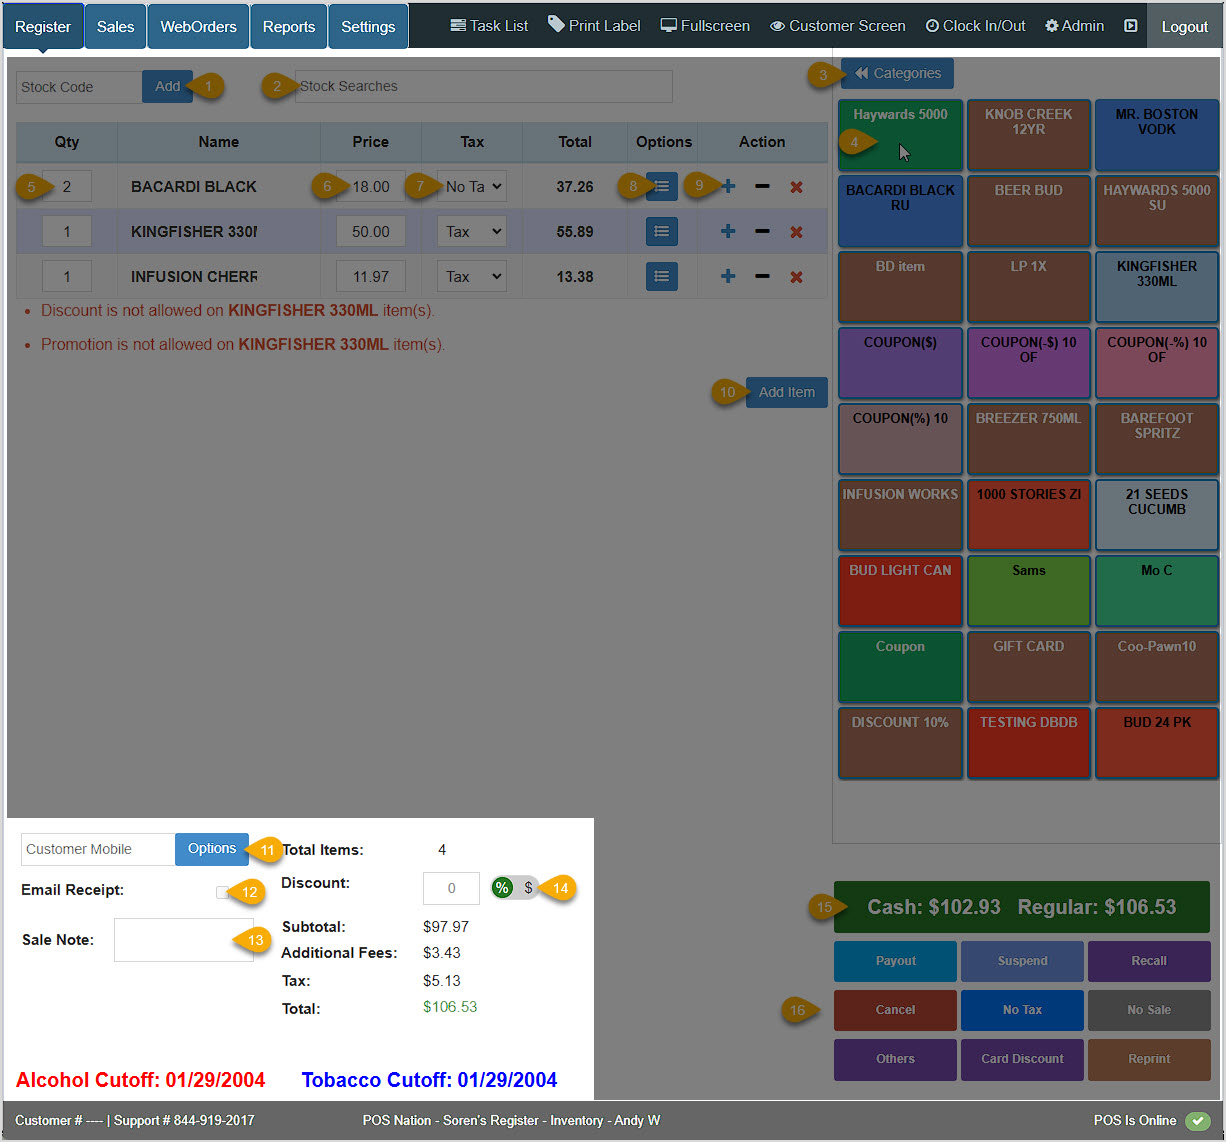This screenshot has width=1226, height=1142.
Task: Enable the Email Receipt checkbox
Action: [x=224, y=891]
